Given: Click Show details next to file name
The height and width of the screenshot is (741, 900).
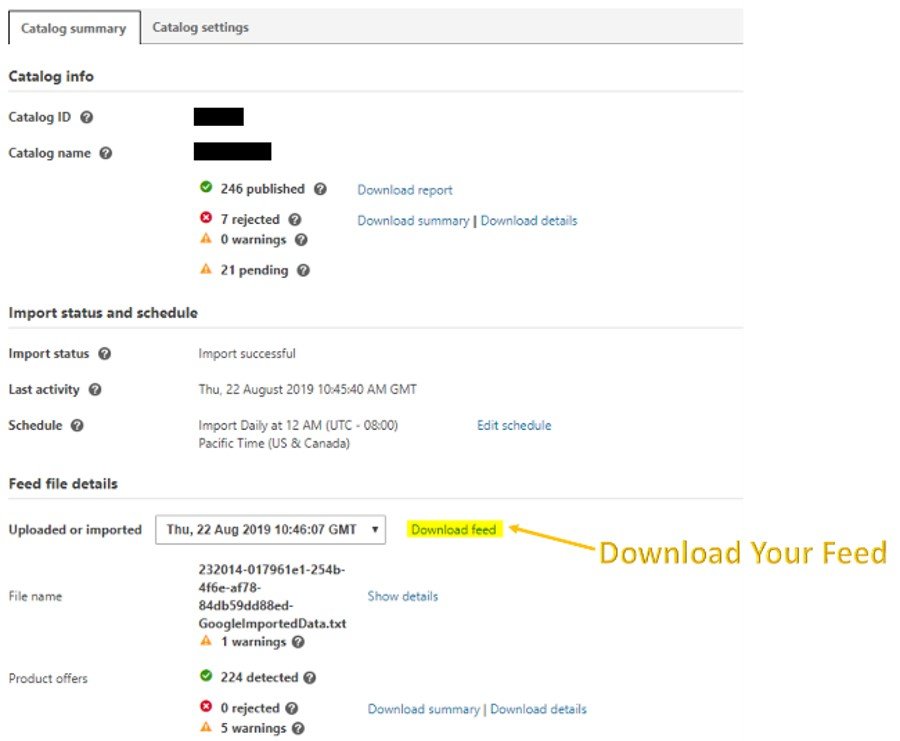Looking at the screenshot, I should tap(402, 596).
